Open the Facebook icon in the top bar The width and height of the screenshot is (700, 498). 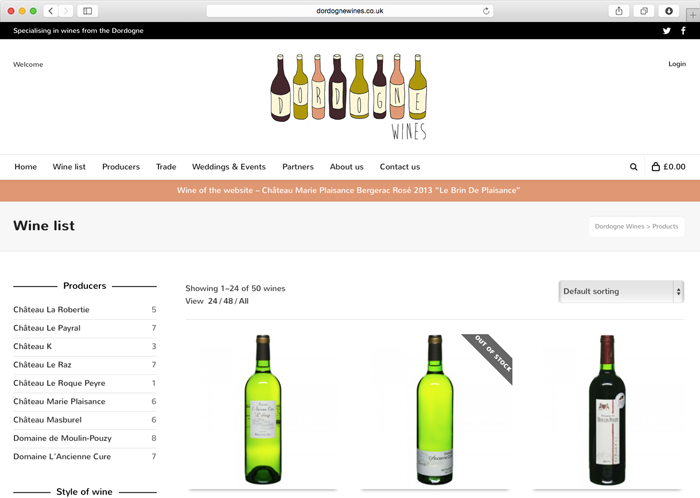[683, 31]
